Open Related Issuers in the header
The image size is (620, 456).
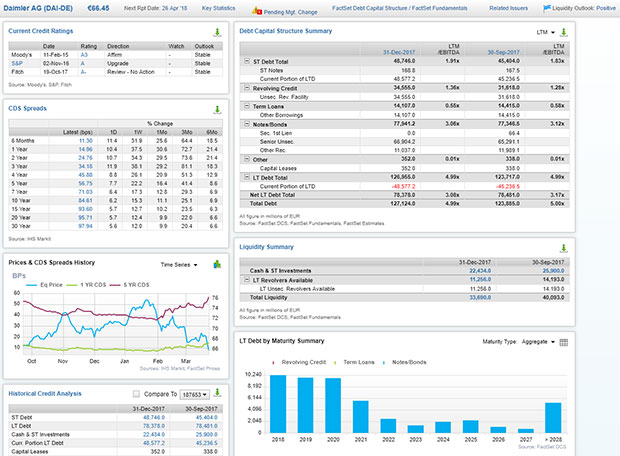click(508, 8)
